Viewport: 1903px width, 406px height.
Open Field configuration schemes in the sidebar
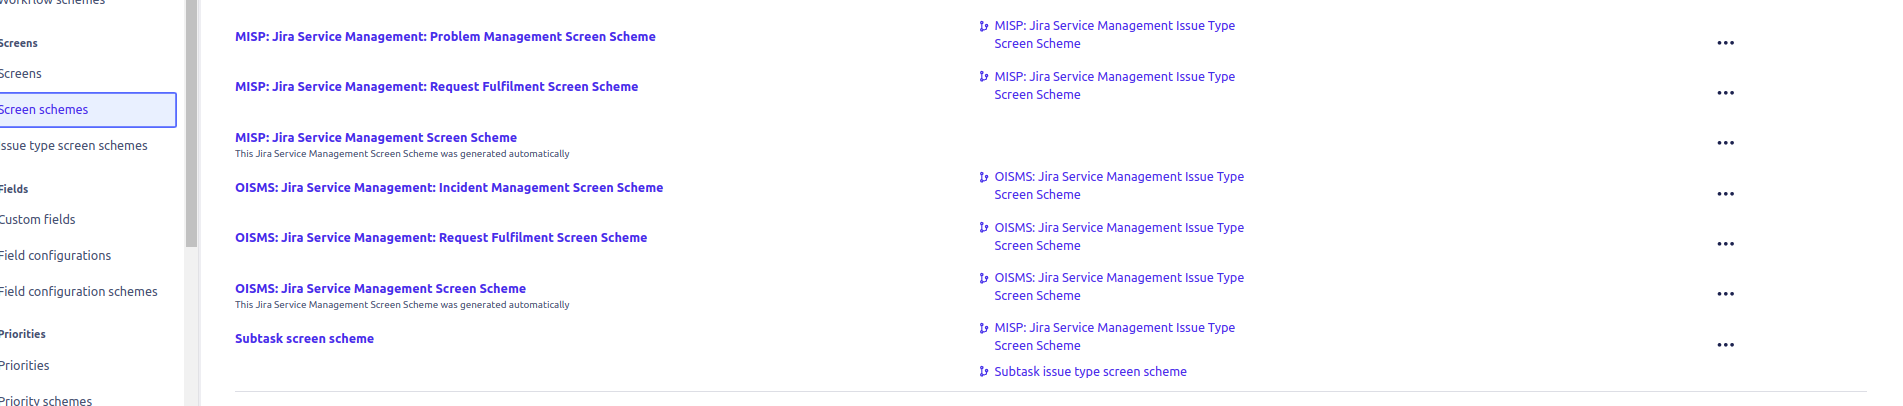78,292
